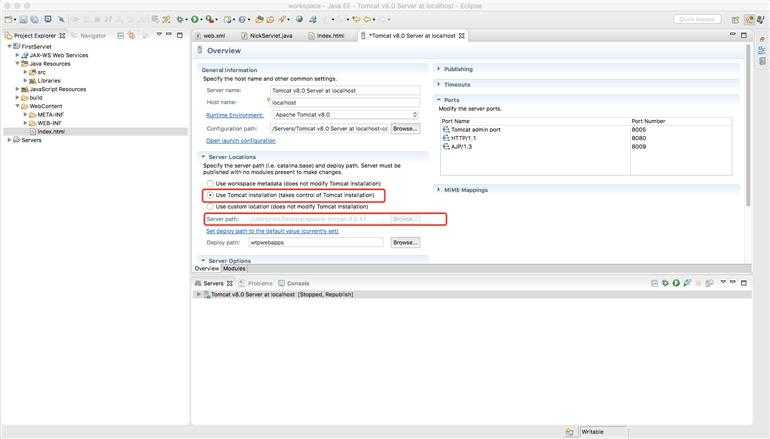The width and height of the screenshot is (770, 439).
Task: Switch to the index.html editor tab
Action: pos(327,36)
